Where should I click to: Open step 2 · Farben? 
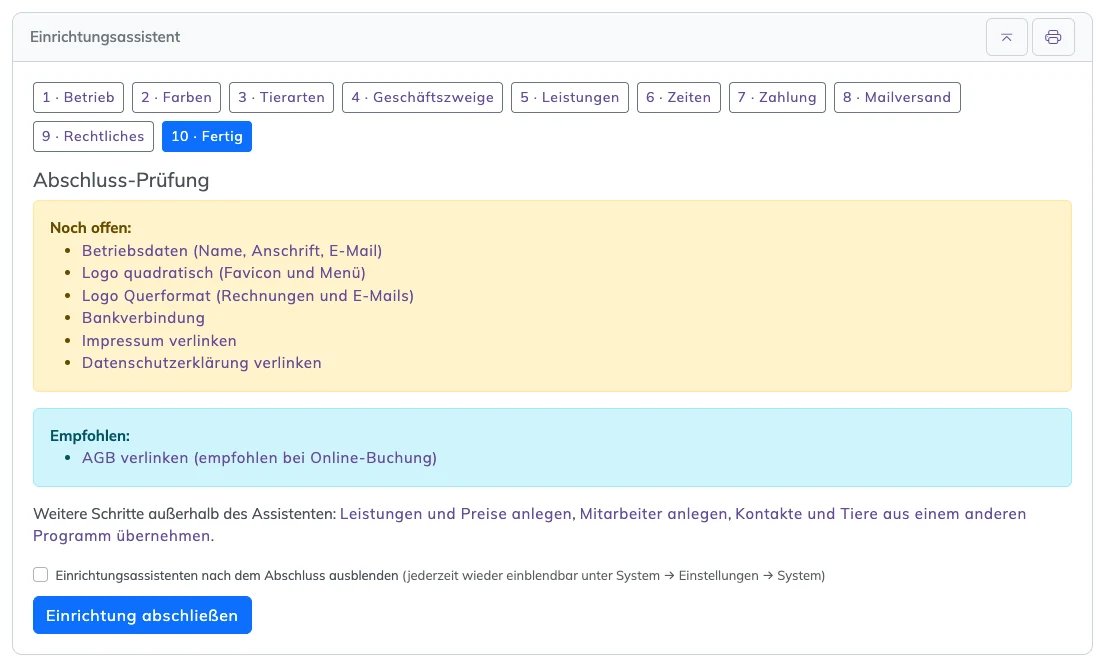pyautogui.click(x=176, y=97)
